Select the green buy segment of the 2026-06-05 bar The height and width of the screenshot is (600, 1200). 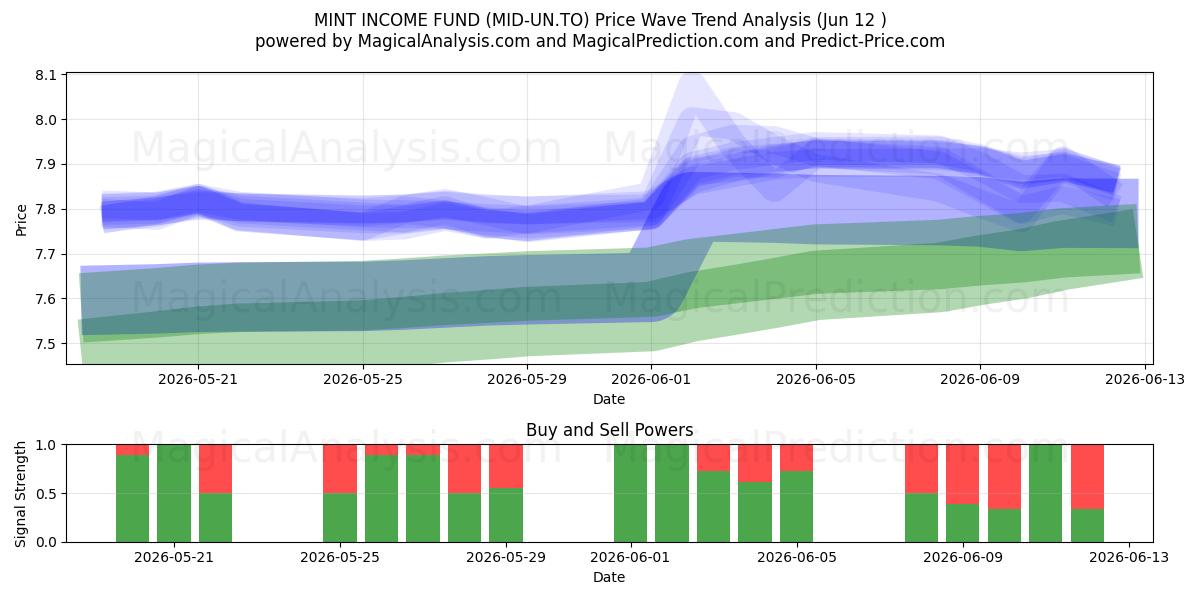[x=796, y=506]
